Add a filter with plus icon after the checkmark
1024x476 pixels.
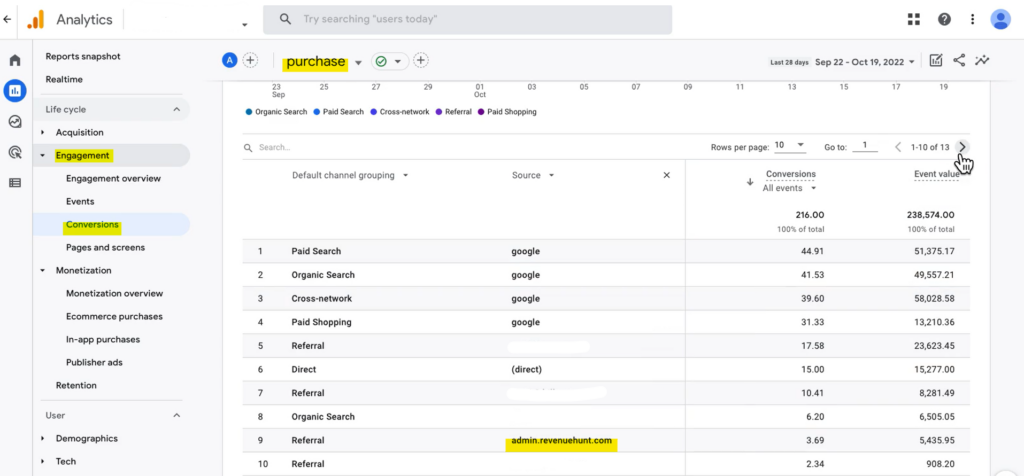[x=421, y=61]
